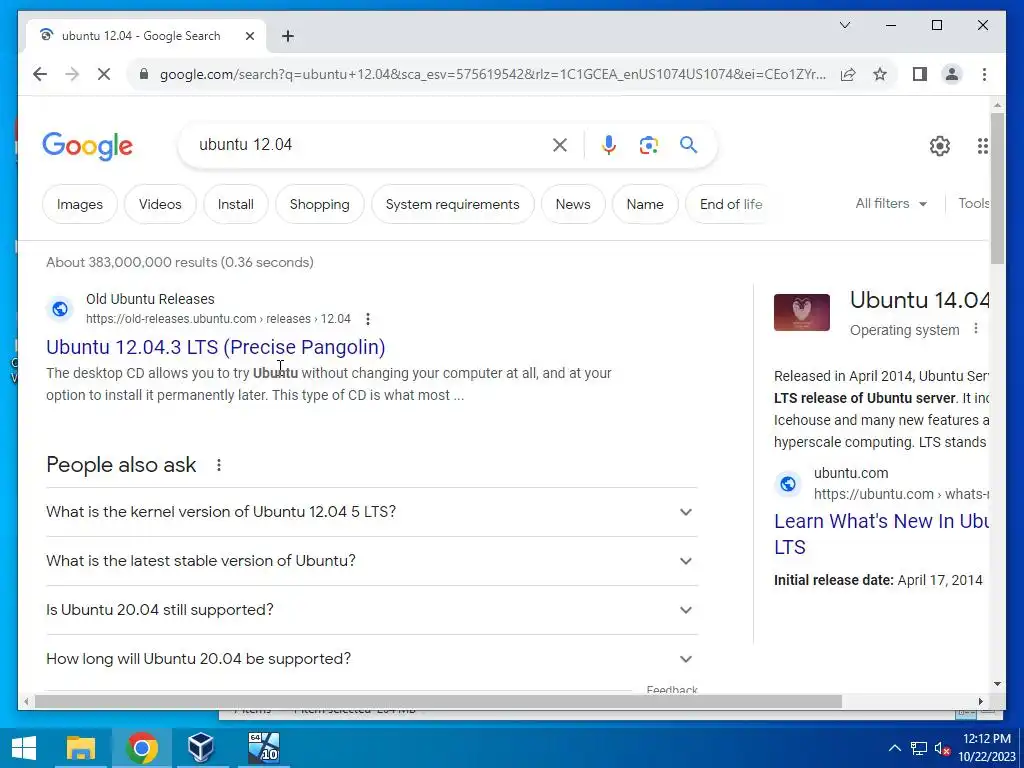Image resolution: width=1024 pixels, height=768 pixels.
Task: Click the Feedback link under questions
Action: tap(672, 689)
